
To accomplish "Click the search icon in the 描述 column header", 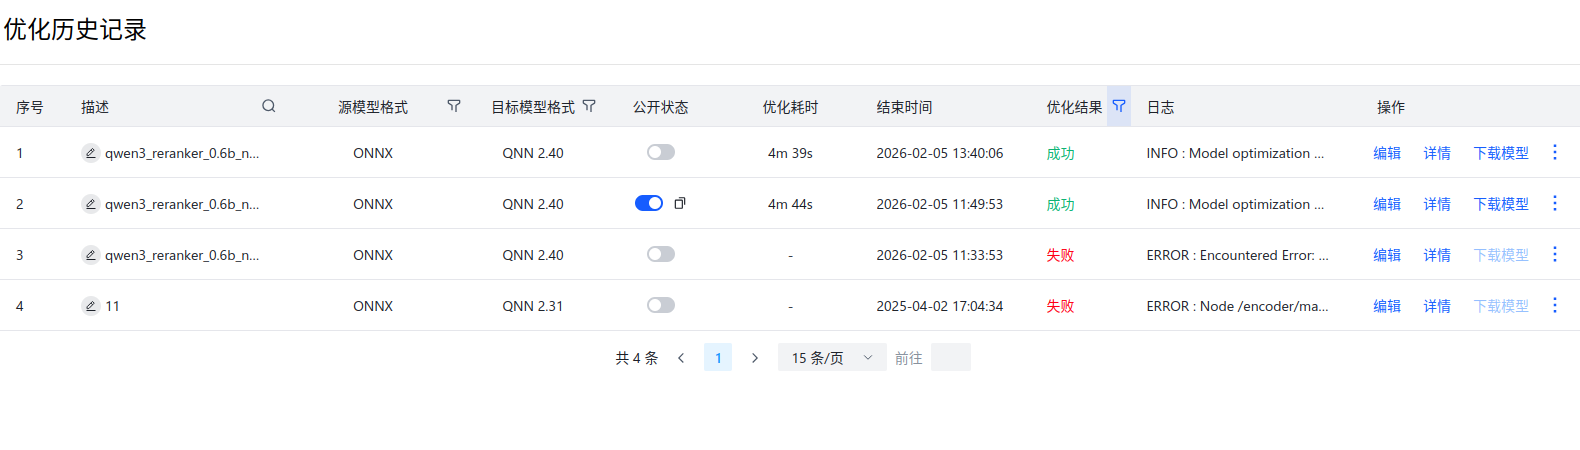I will pyautogui.click(x=268, y=106).
